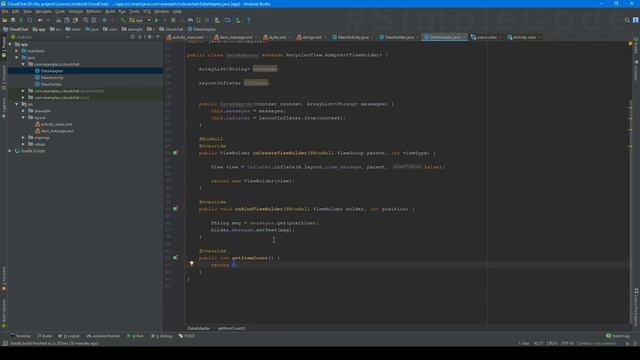The image size is (640, 360).
Task: Click the gear settings icon in the Project panel
Action: click(149, 37)
